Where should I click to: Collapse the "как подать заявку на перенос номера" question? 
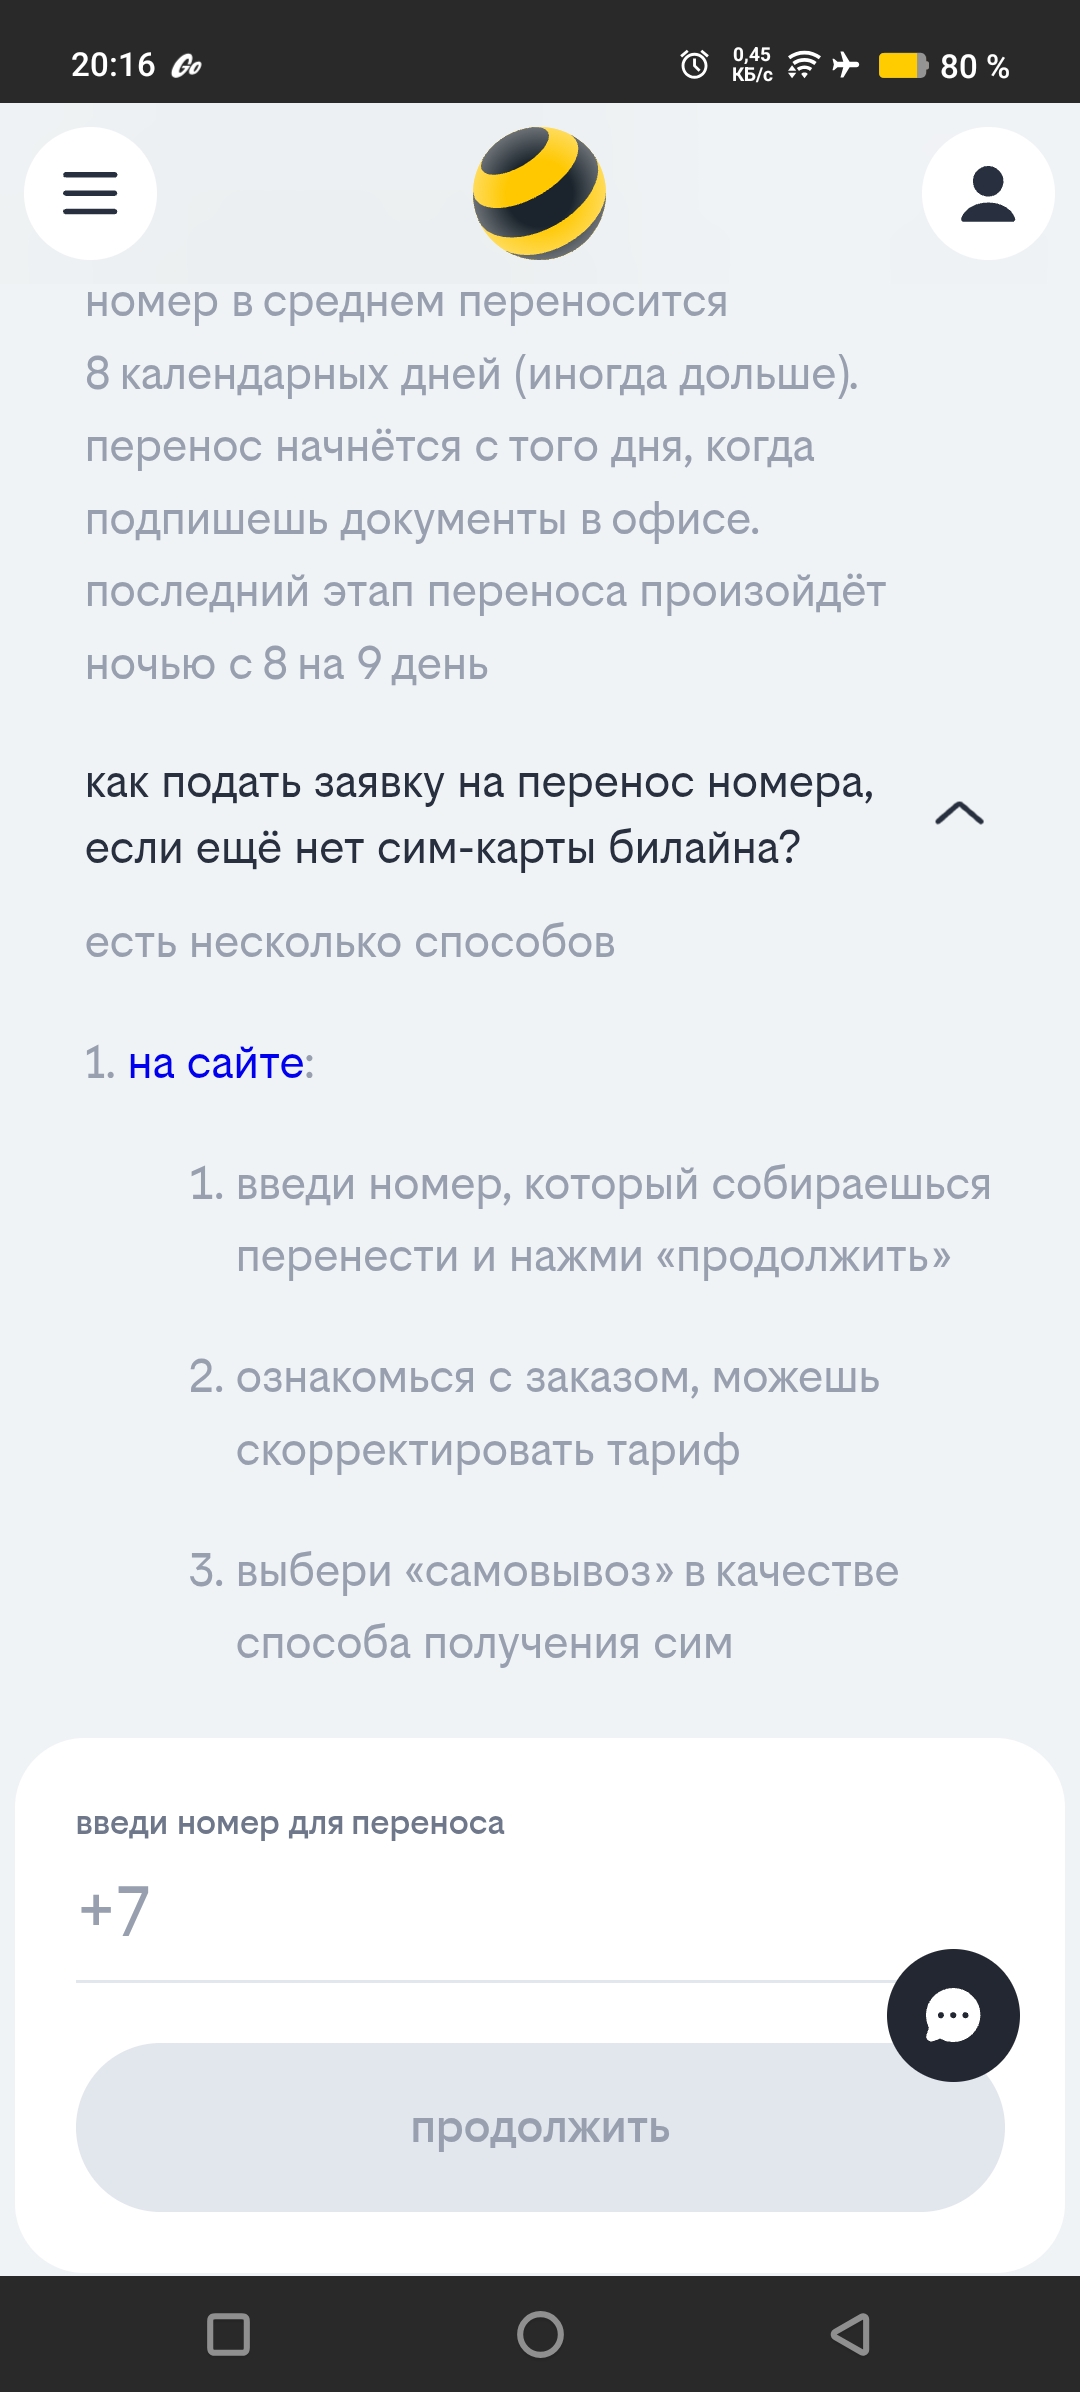click(478, 815)
